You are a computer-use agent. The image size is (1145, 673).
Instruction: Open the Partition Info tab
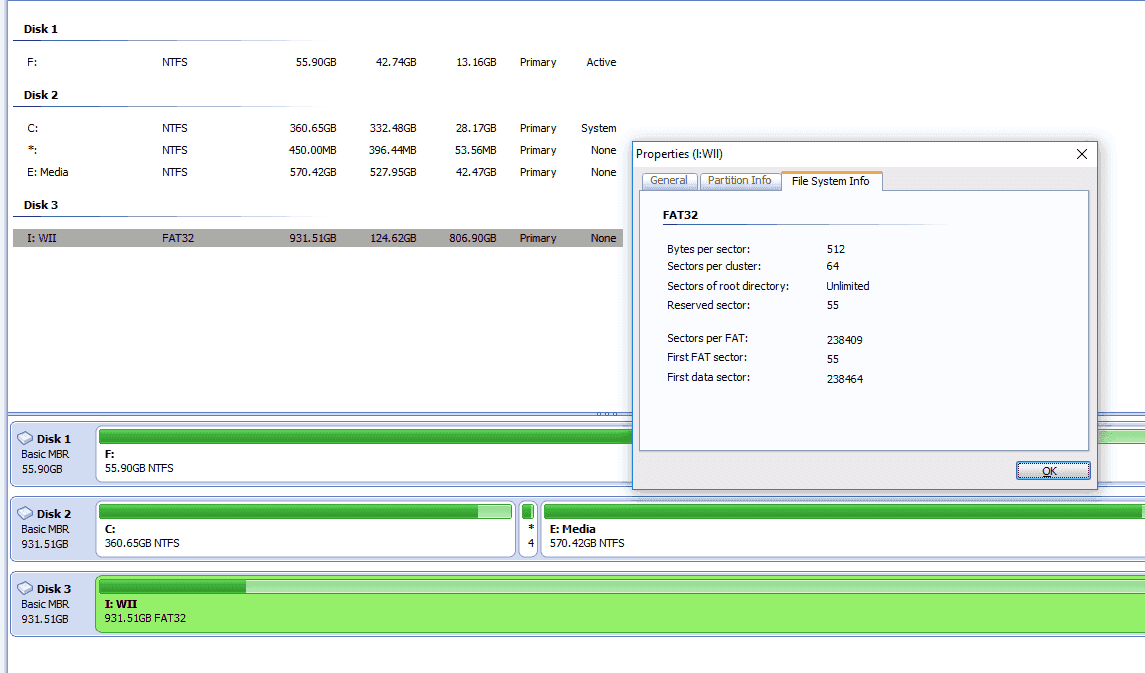point(739,180)
